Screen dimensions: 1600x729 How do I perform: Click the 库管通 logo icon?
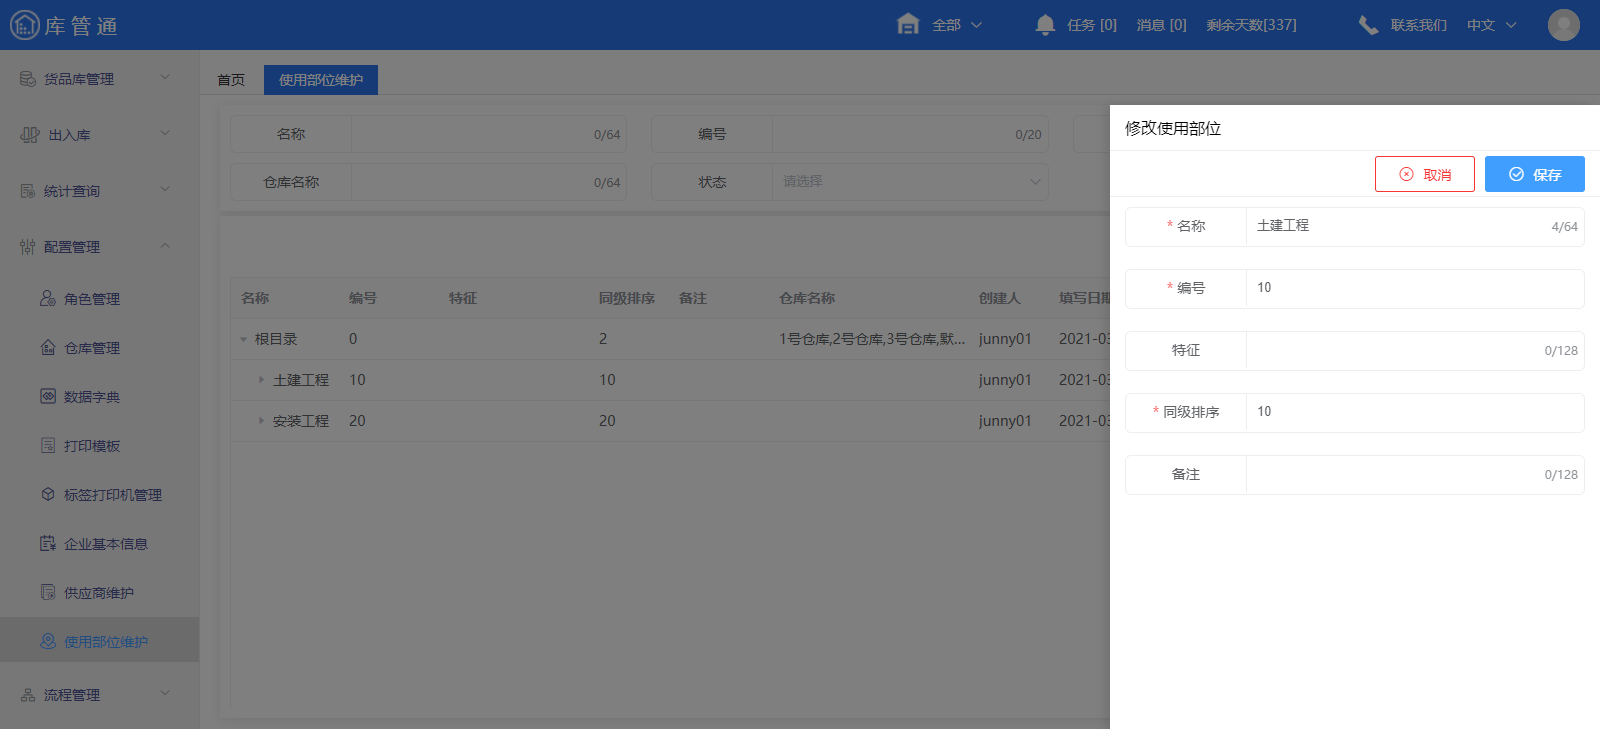pos(25,25)
